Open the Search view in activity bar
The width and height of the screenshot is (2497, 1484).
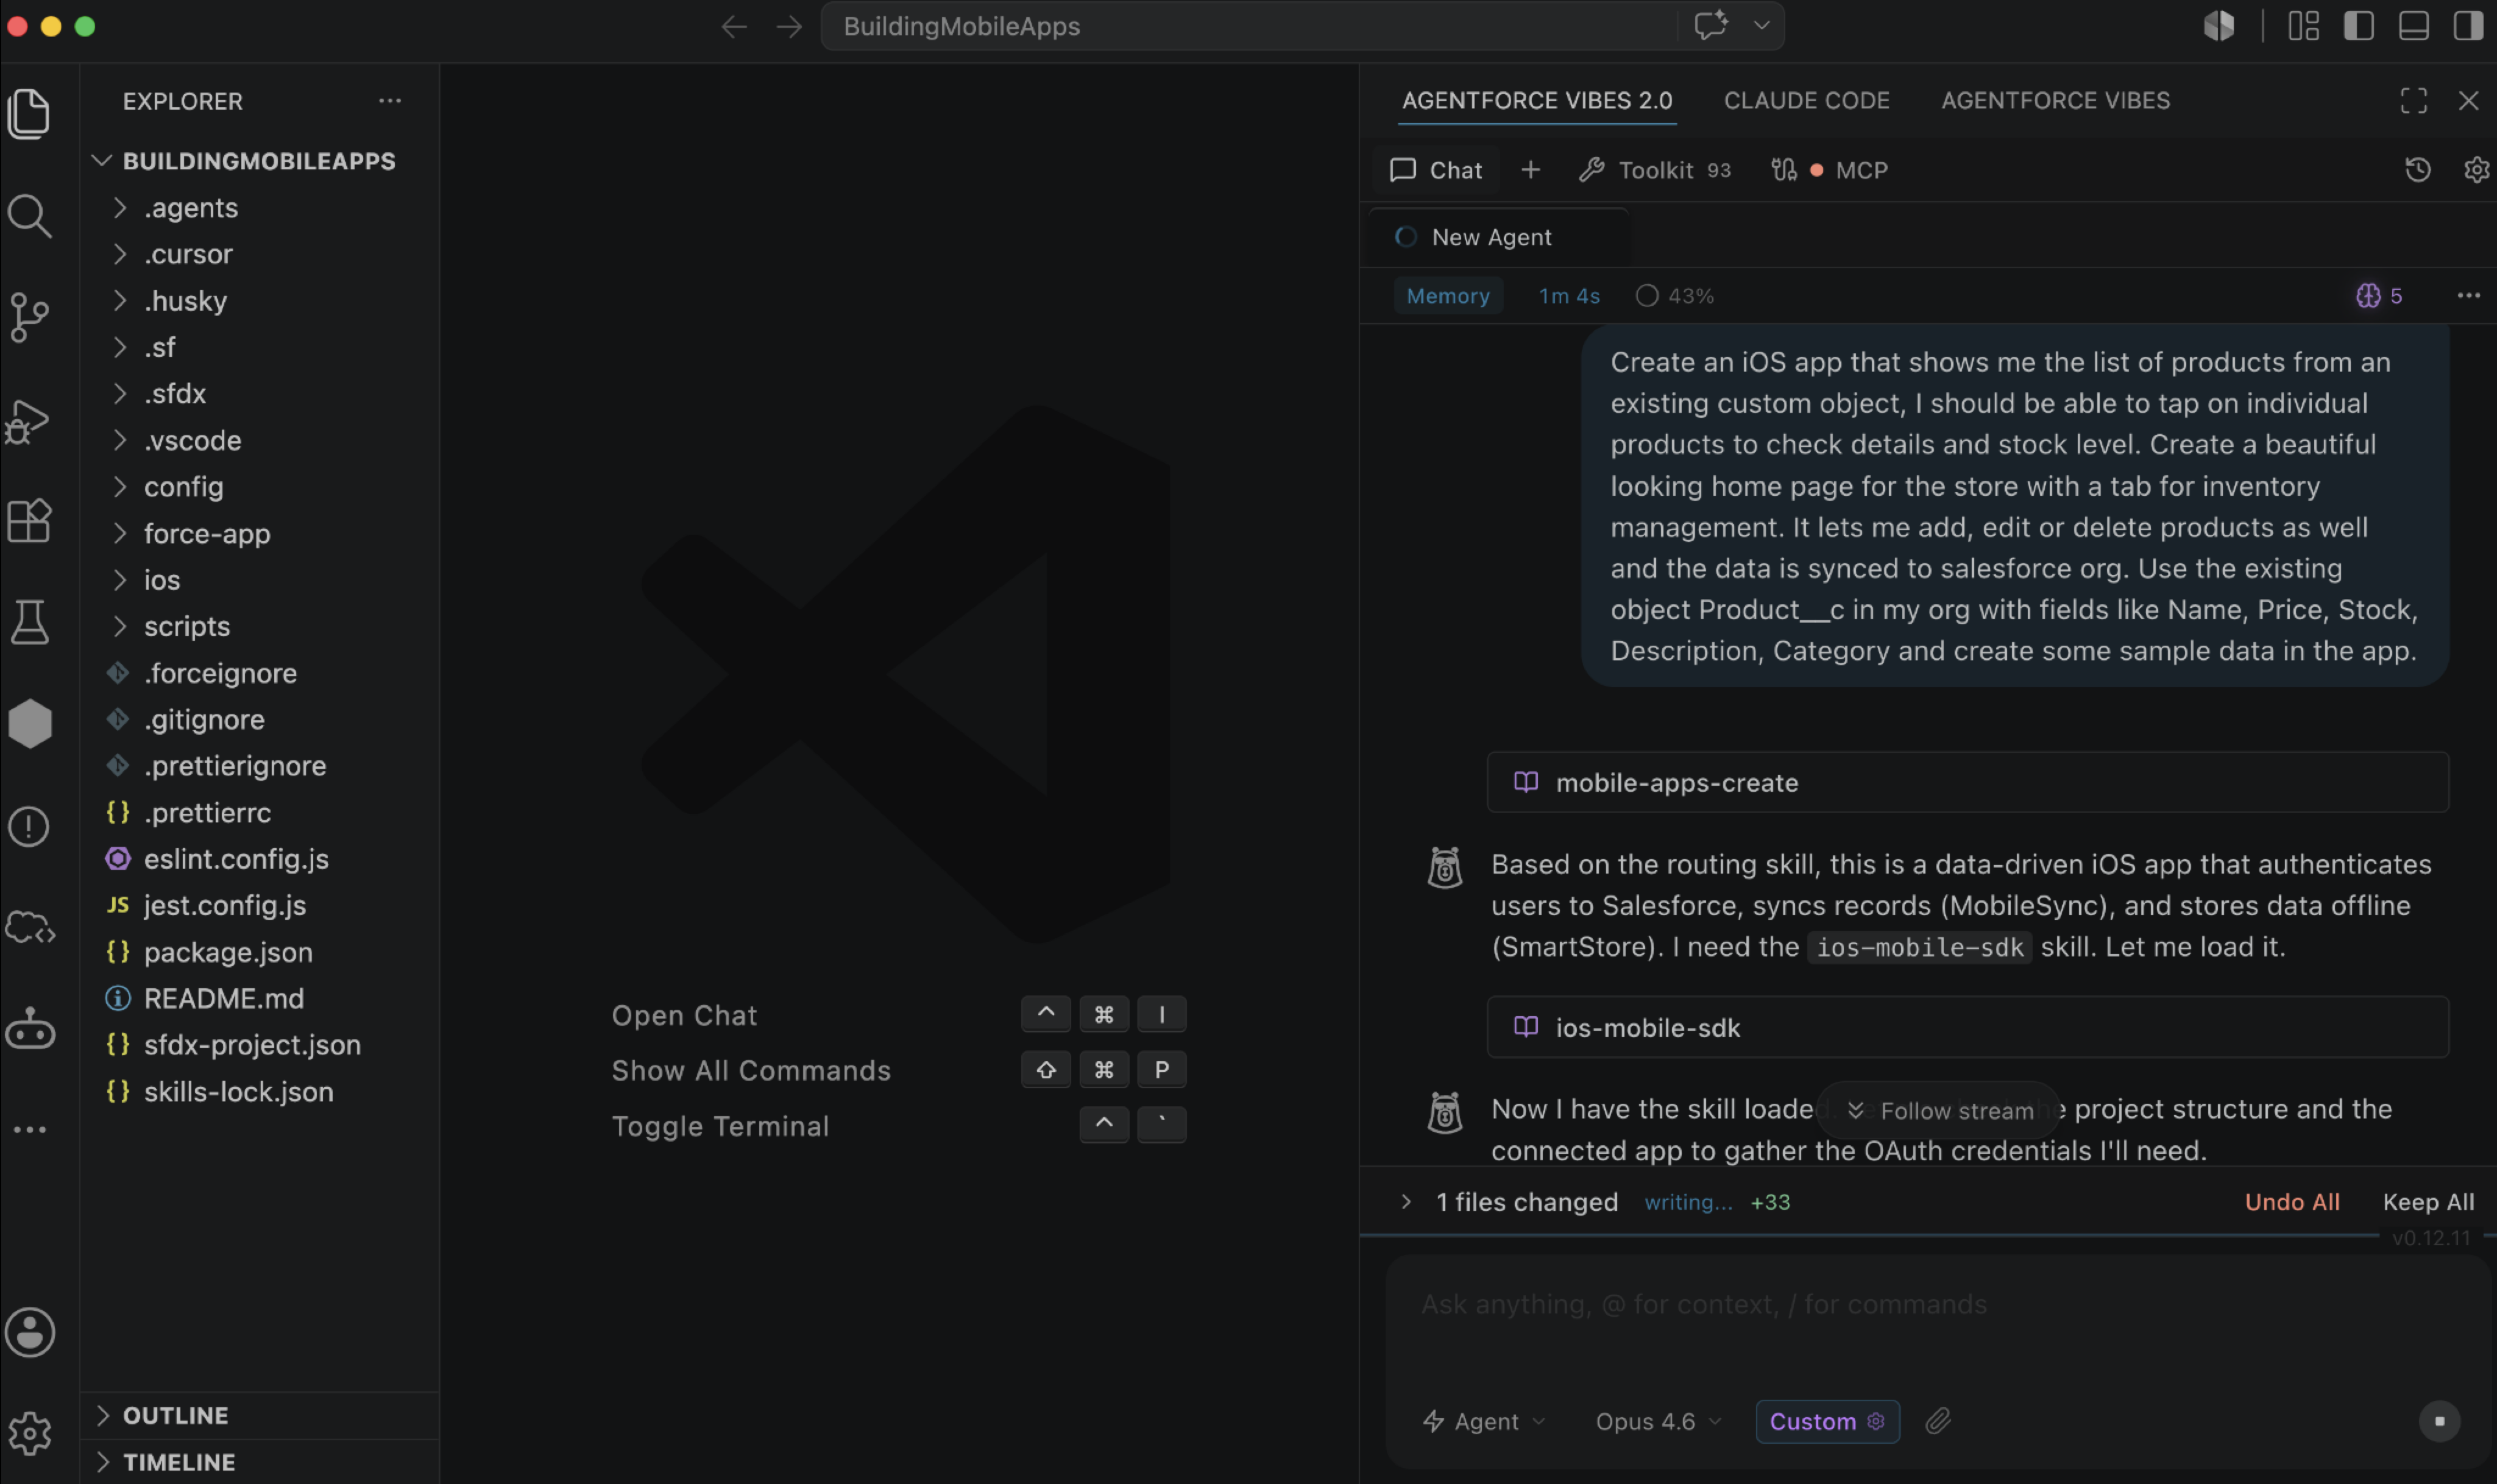point(29,215)
